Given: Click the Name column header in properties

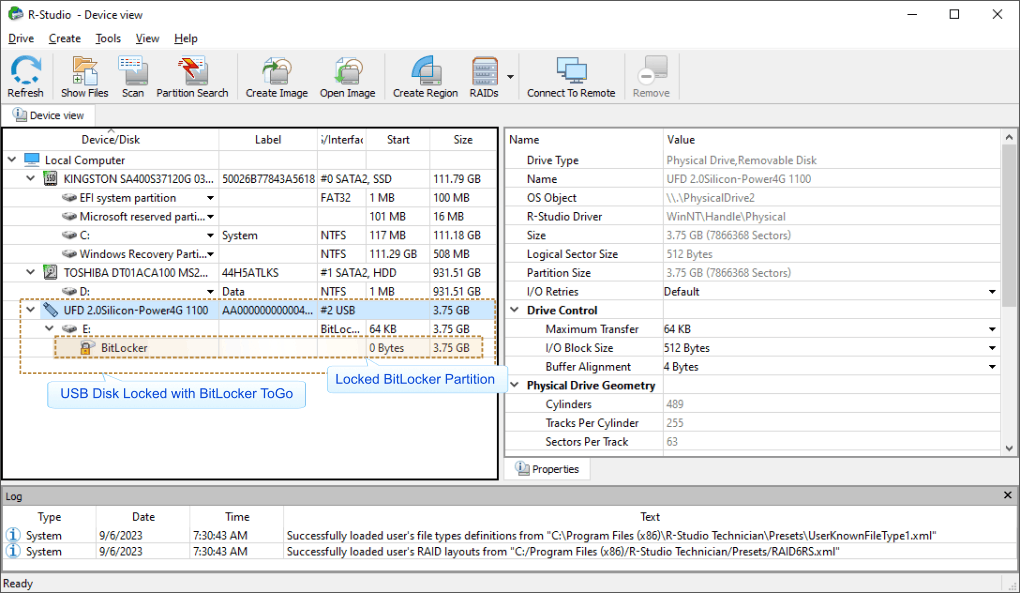Looking at the screenshot, I should pyautogui.click(x=584, y=139).
